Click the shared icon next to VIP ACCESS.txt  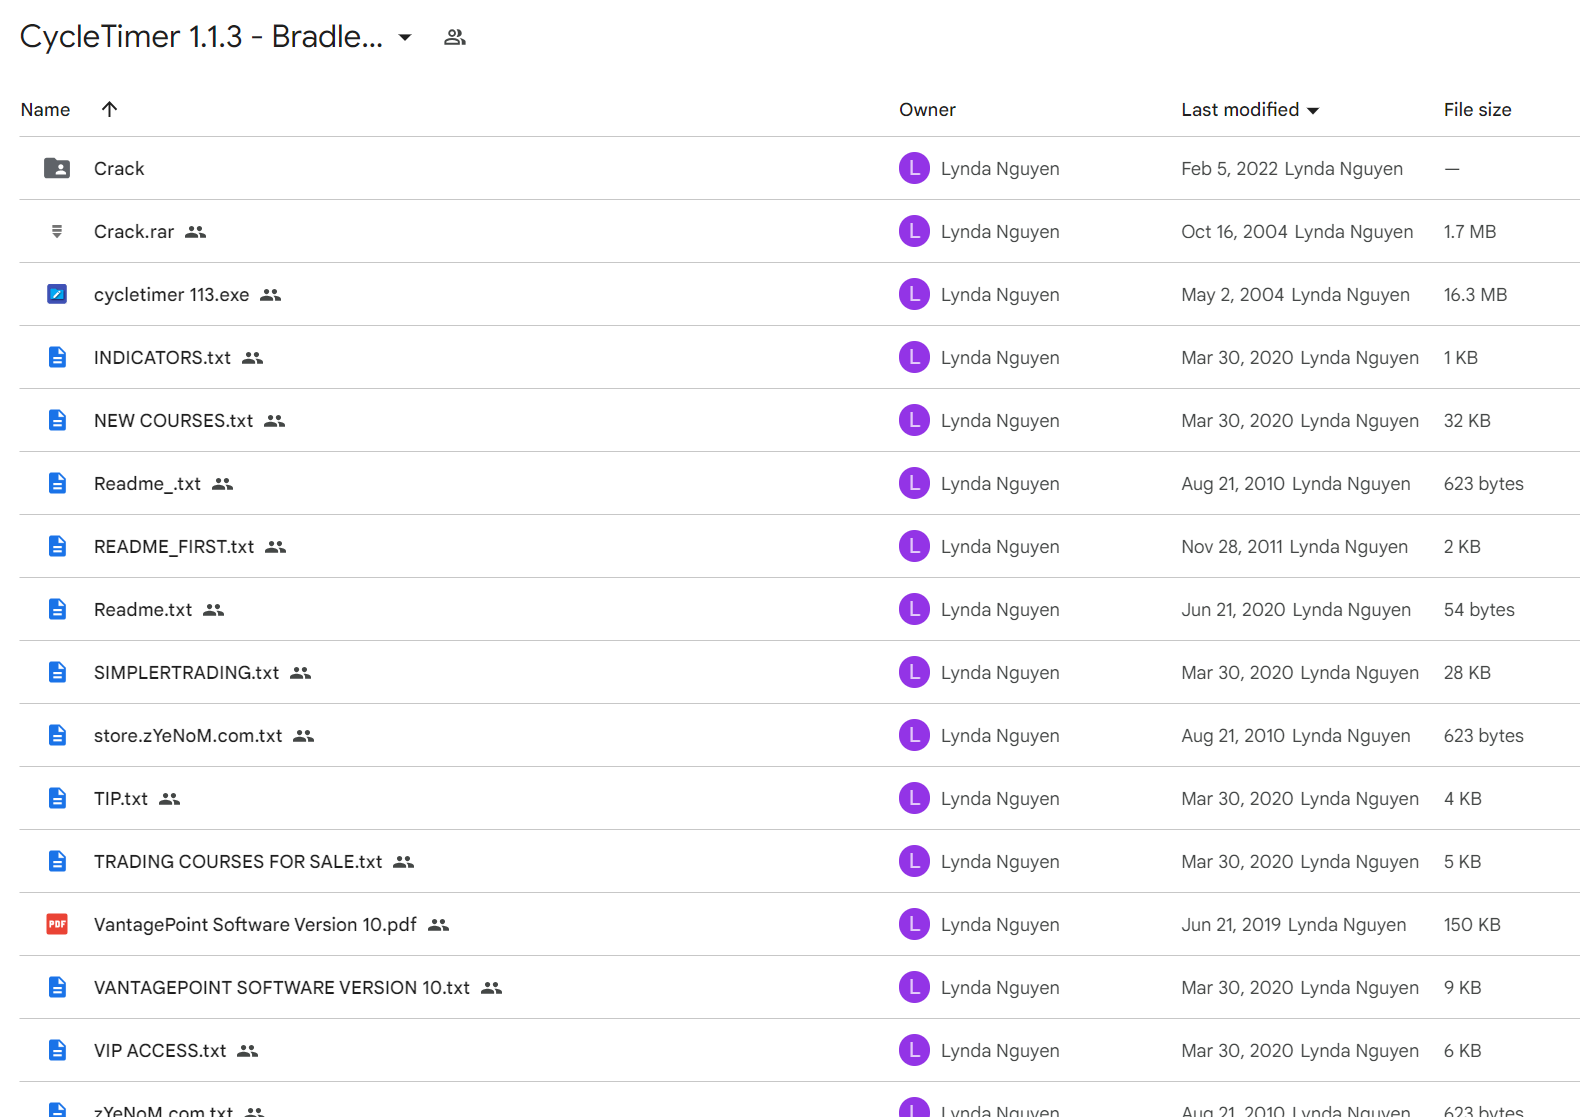(248, 1051)
